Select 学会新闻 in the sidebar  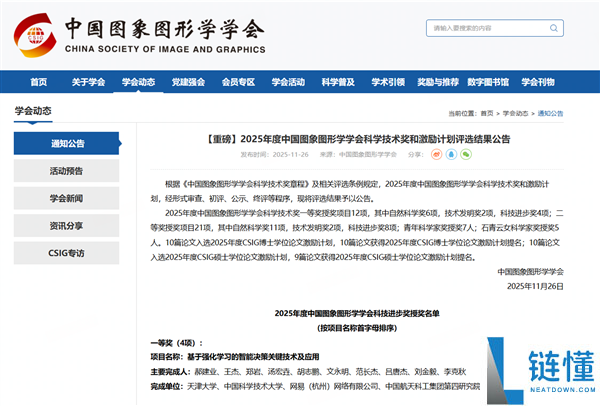[67, 198]
